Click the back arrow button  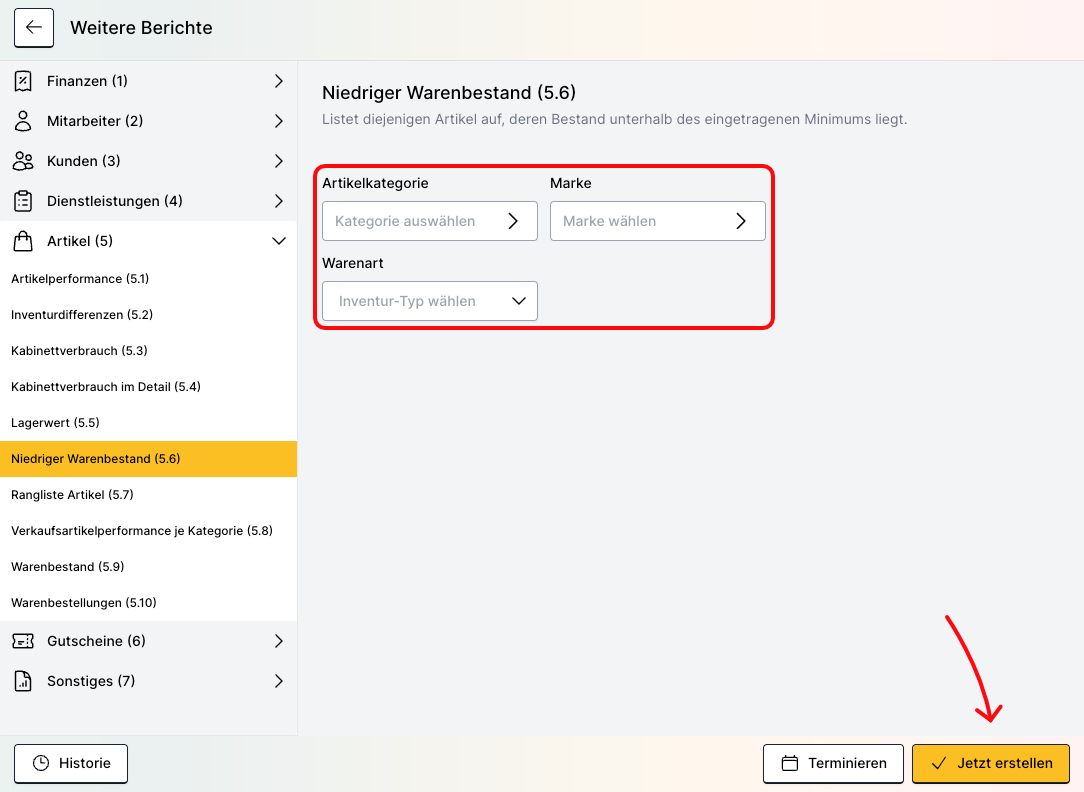tap(34, 28)
